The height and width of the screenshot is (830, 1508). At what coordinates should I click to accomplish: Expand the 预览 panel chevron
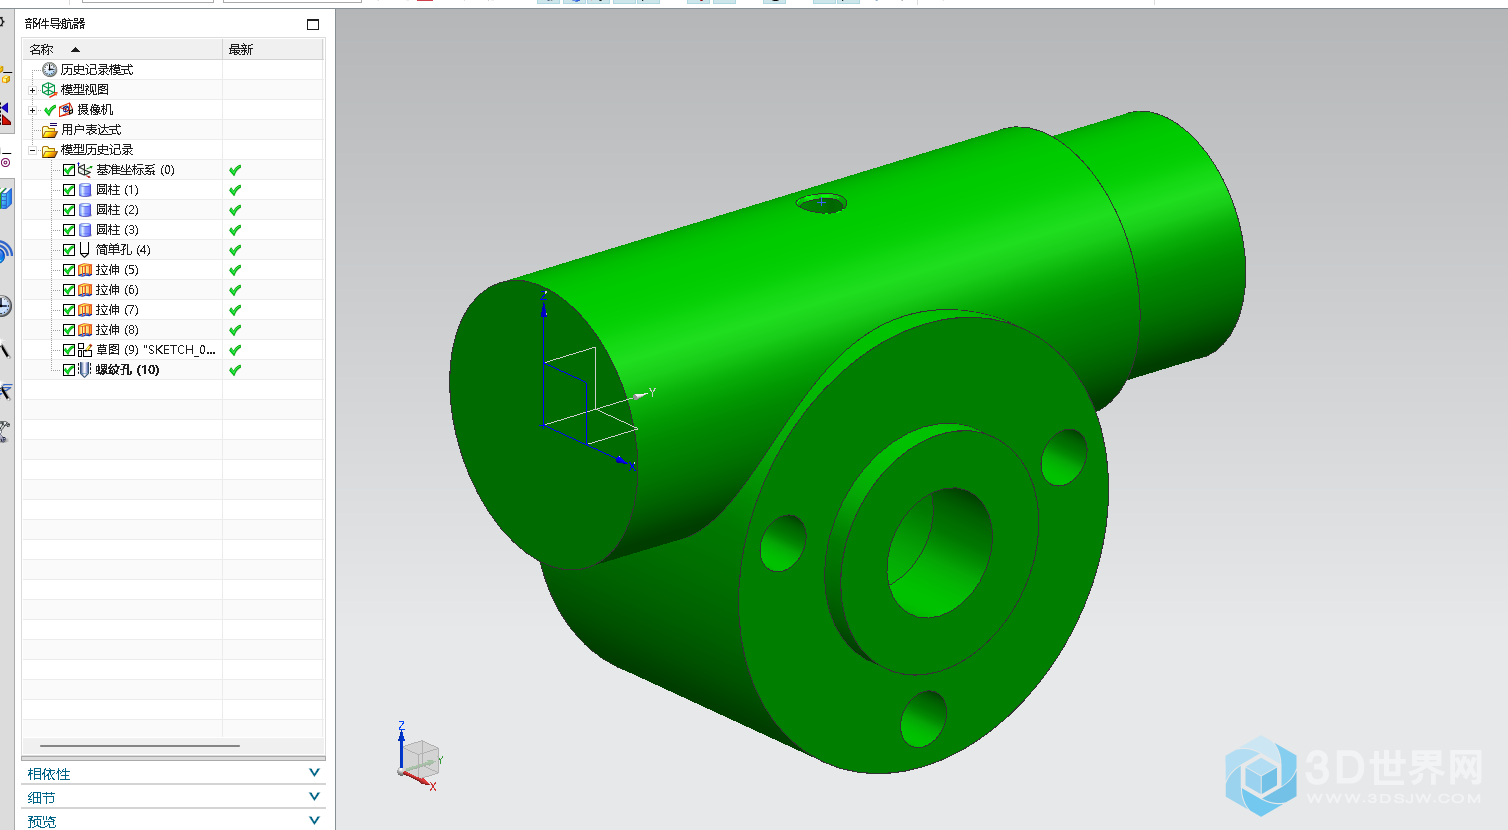314,820
